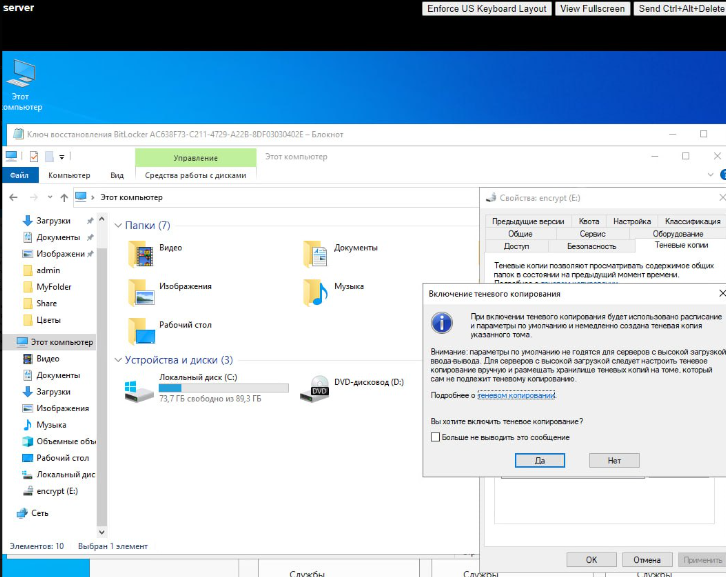Open Customize Quick Access Toolbar dropdown arrow
The width and height of the screenshot is (726, 577).
[x=62, y=157]
